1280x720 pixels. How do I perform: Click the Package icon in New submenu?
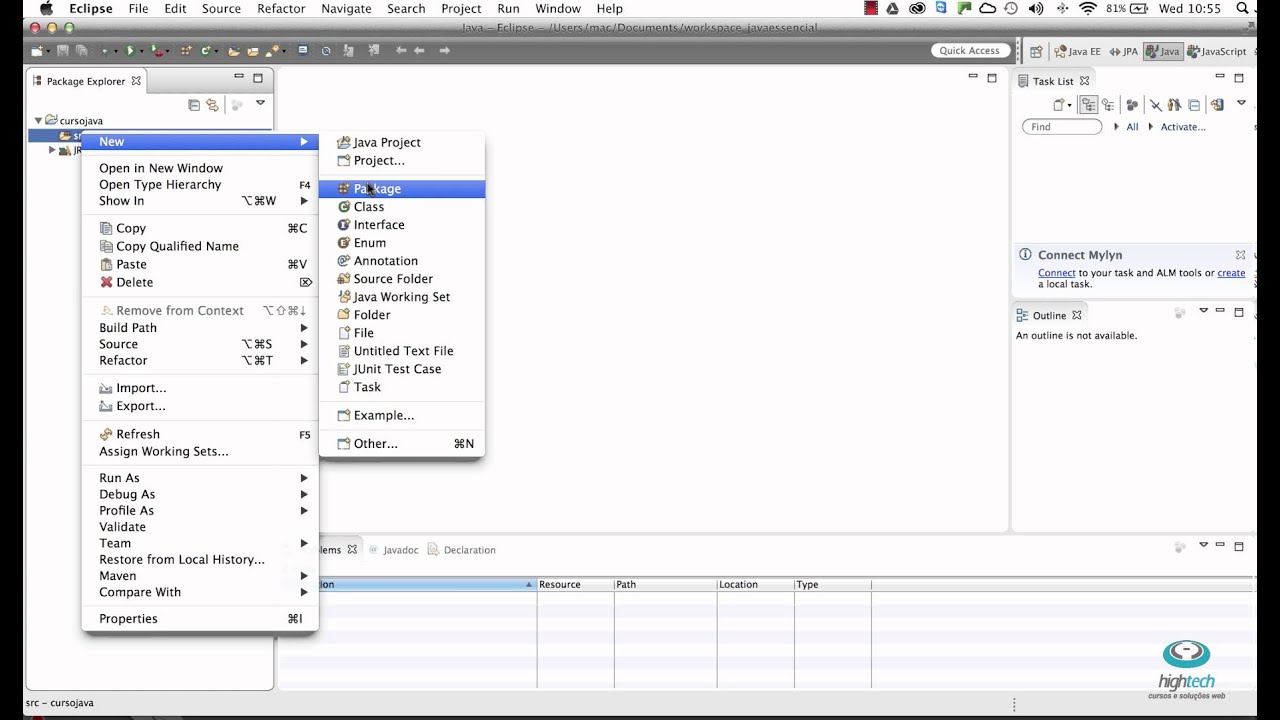coord(344,188)
